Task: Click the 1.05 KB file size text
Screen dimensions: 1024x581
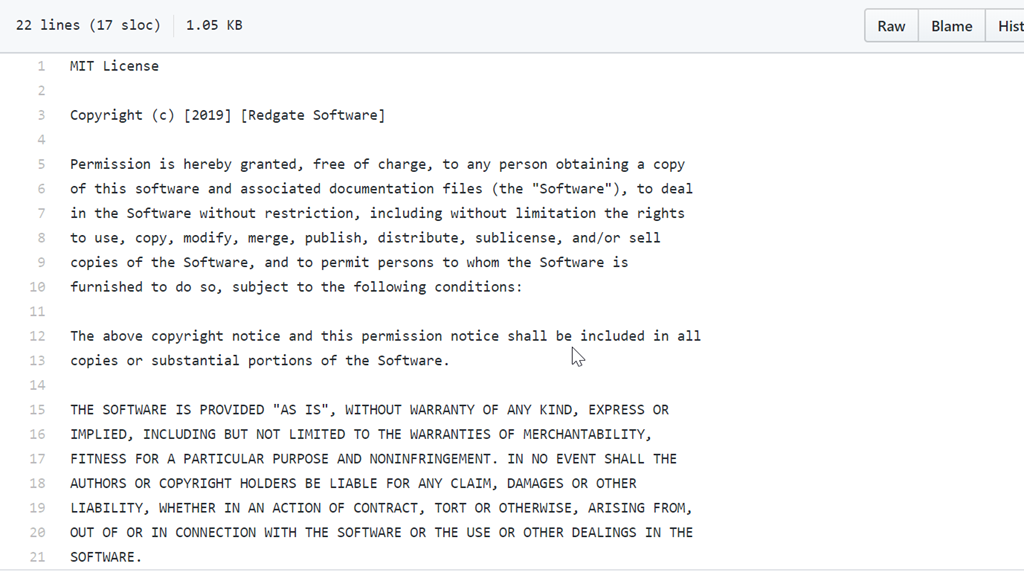Action: [214, 25]
